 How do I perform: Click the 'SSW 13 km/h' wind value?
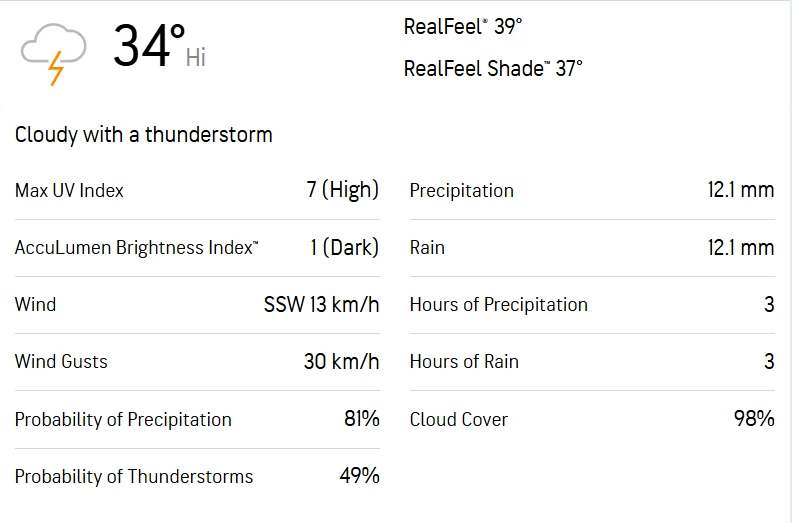coord(321,304)
